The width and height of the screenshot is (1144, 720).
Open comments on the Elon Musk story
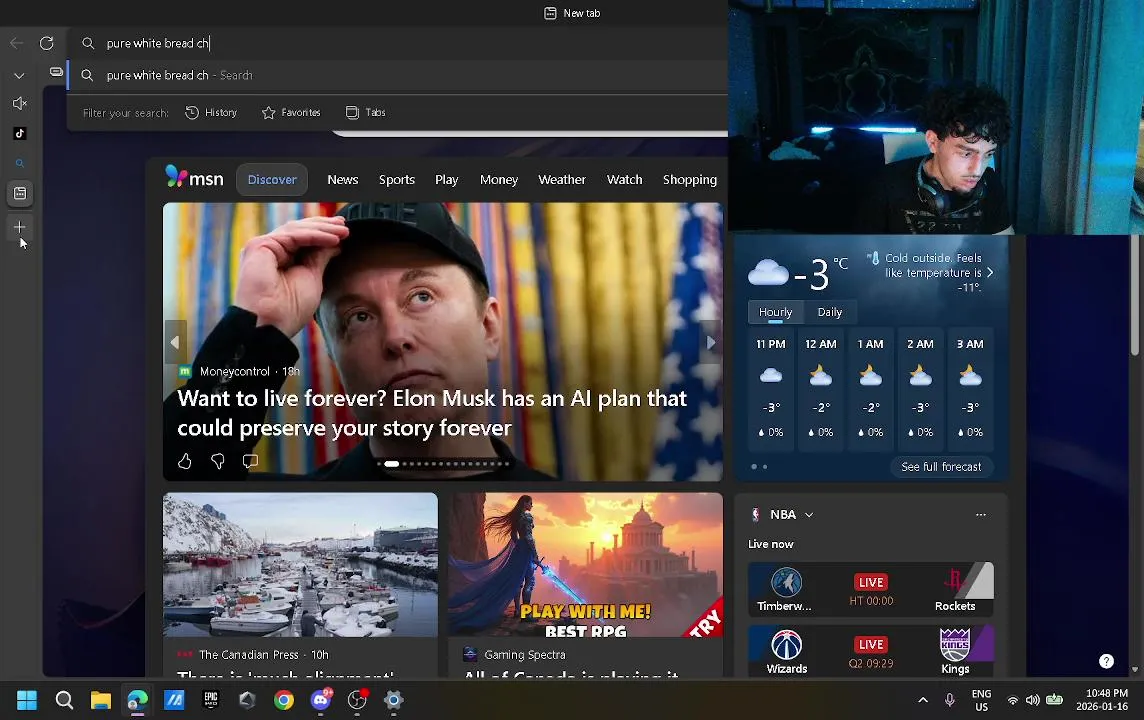tap(250, 461)
